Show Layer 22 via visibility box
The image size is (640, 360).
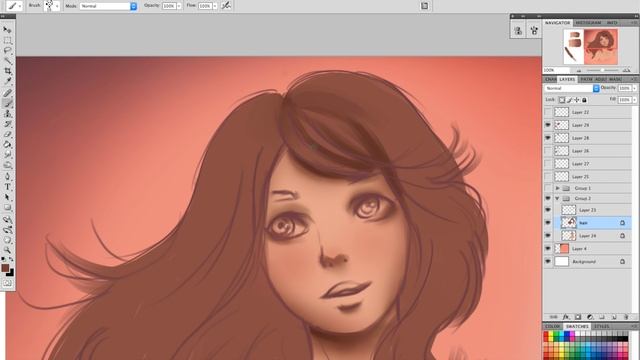point(548,112)
